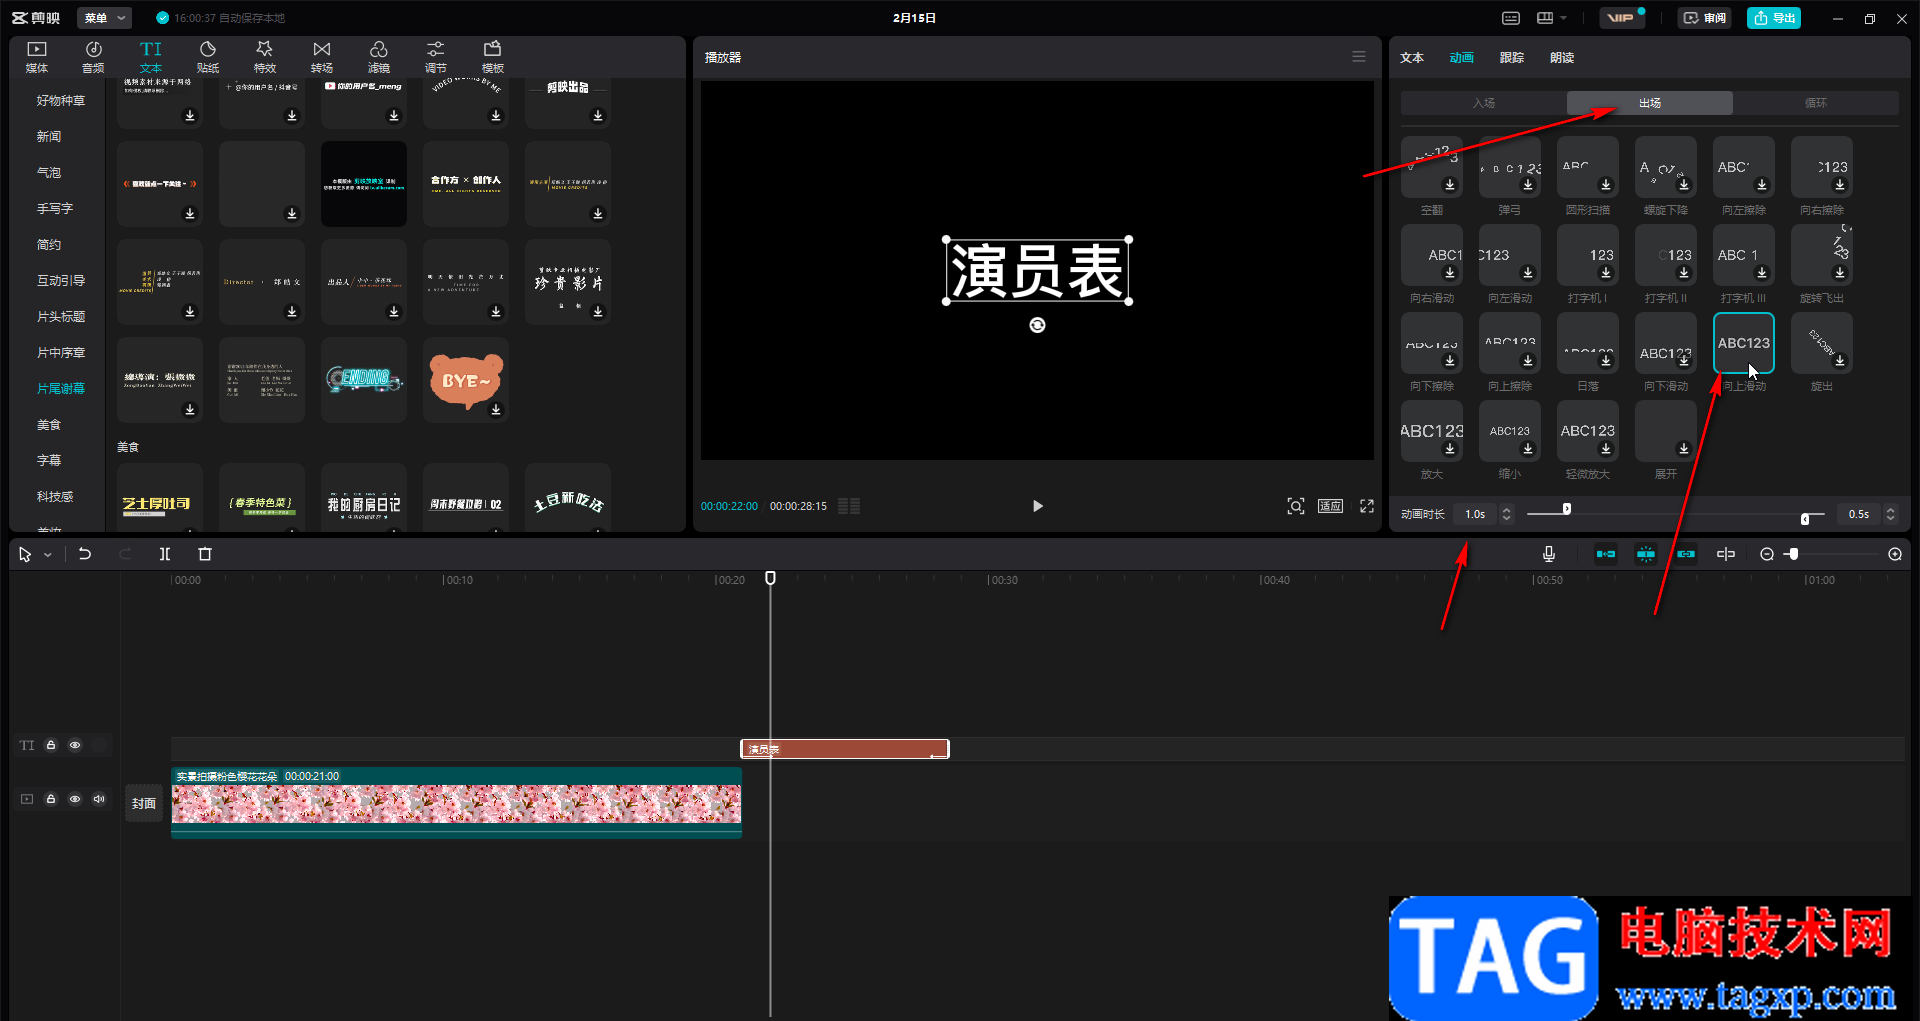Click the player fullscreen icon
Viewport: 1920px width, 1021px height.
pyautogui.click(x=1367, y=506)
